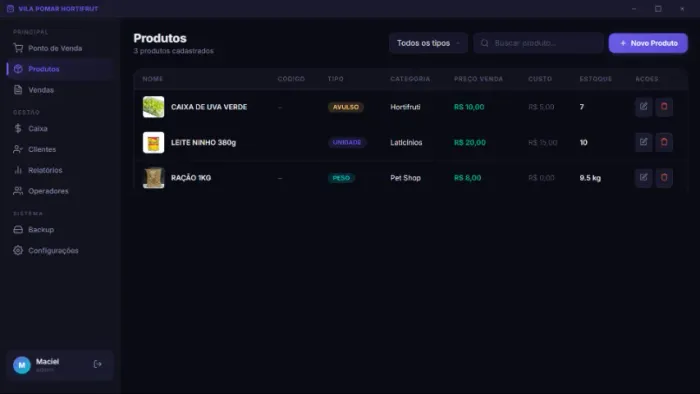Open the Relatórios menu item
This screenshot has height=394, width=700.
point(60,170)
